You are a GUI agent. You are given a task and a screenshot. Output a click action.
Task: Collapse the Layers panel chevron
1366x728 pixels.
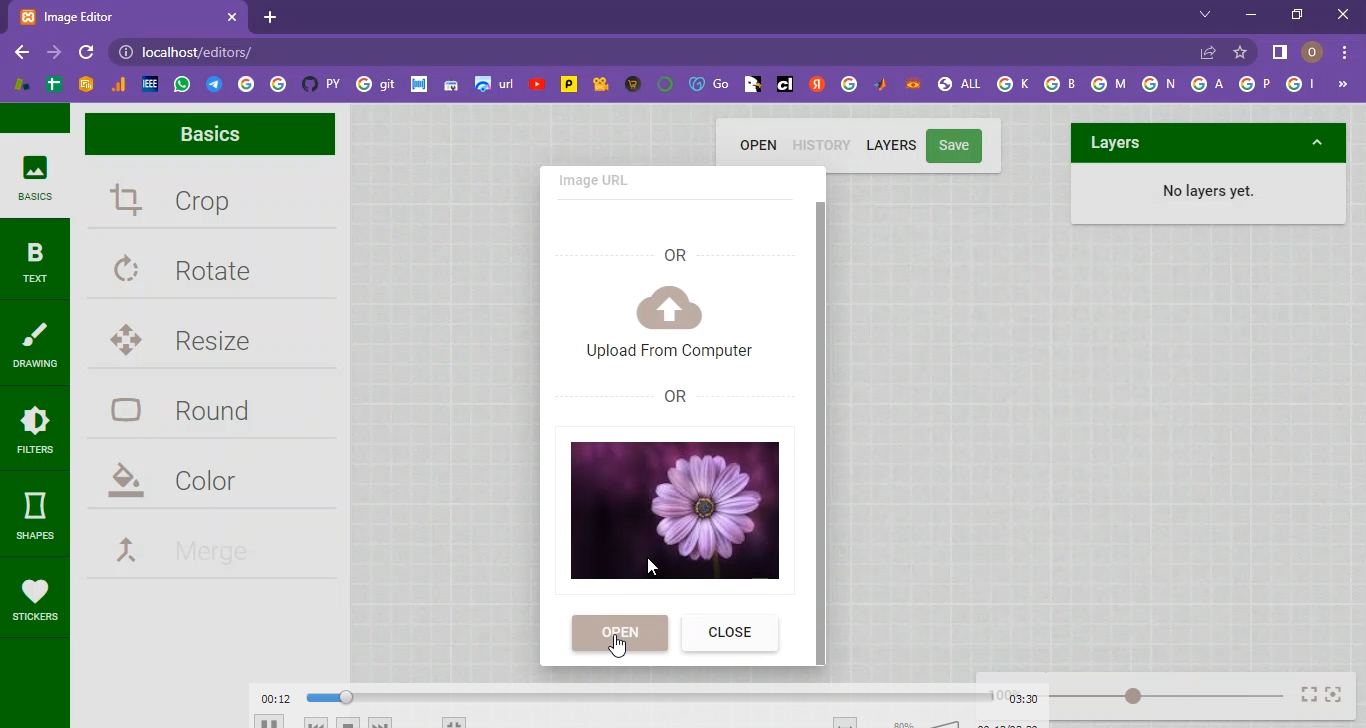(1317, 143)
